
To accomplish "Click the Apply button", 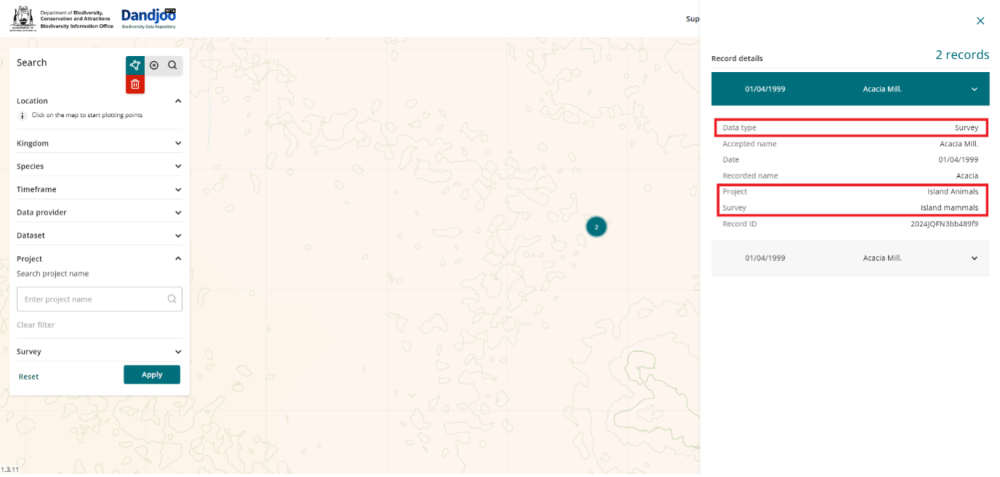I will pyautogui.click(x=152, y=374).
